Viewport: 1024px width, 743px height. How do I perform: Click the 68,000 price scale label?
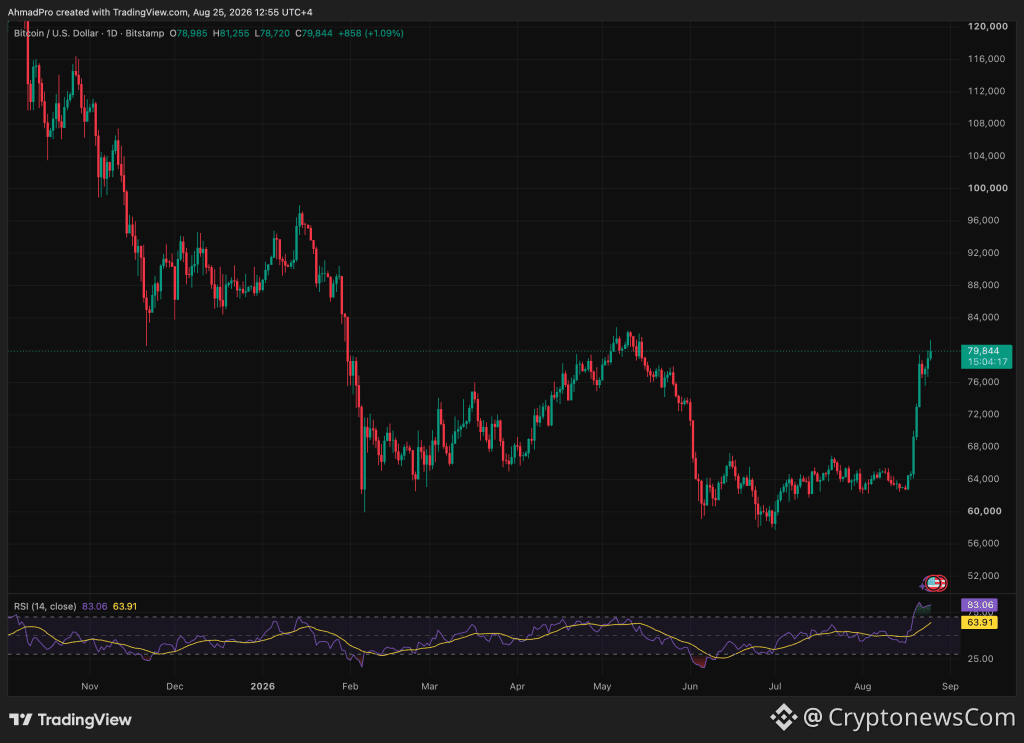tap(984, 447)
